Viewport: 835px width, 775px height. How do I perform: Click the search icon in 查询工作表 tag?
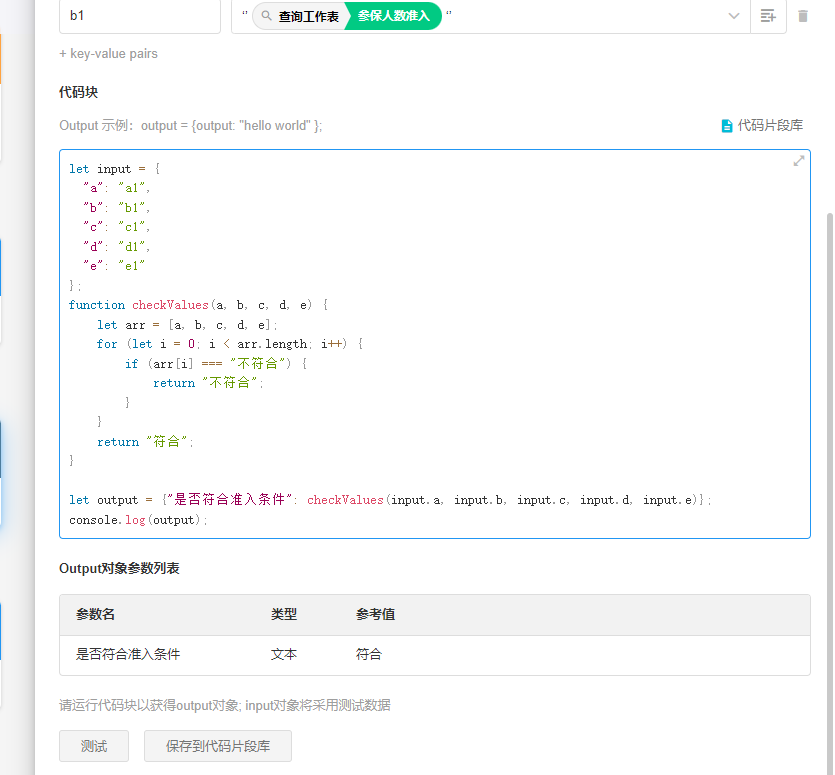(x=266, y=16)
